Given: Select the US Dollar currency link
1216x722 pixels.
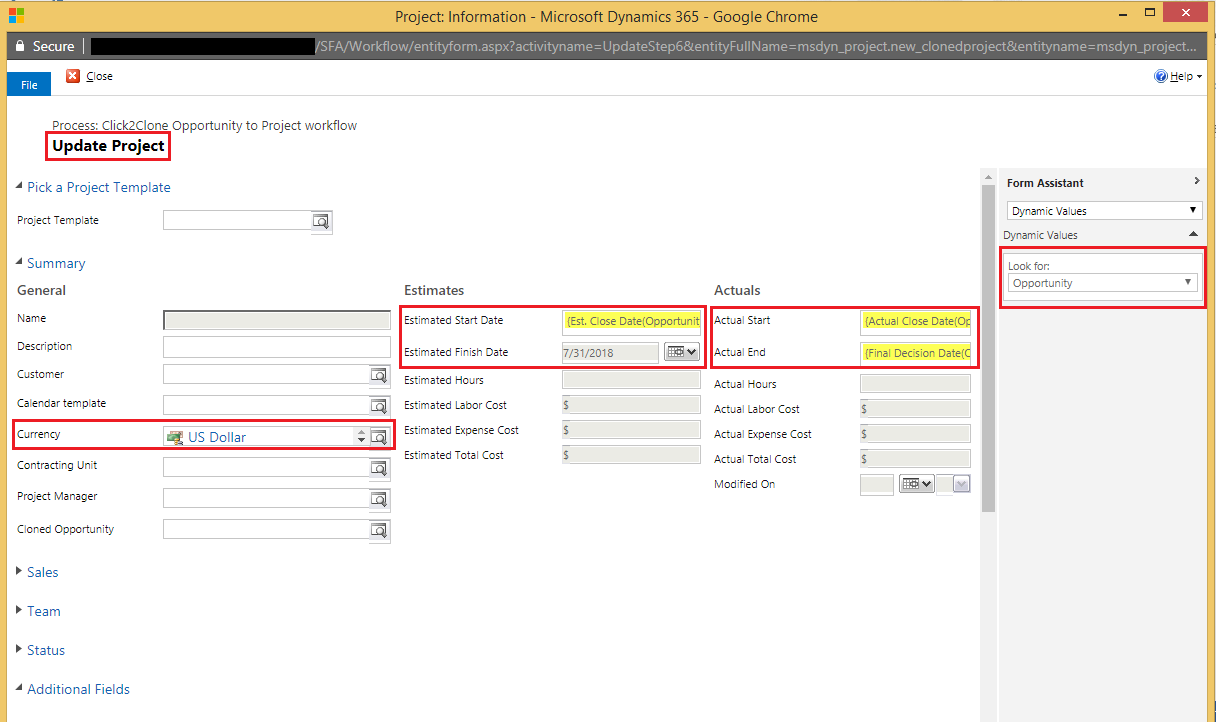Looking at the screenshot, I should (217, 437).
